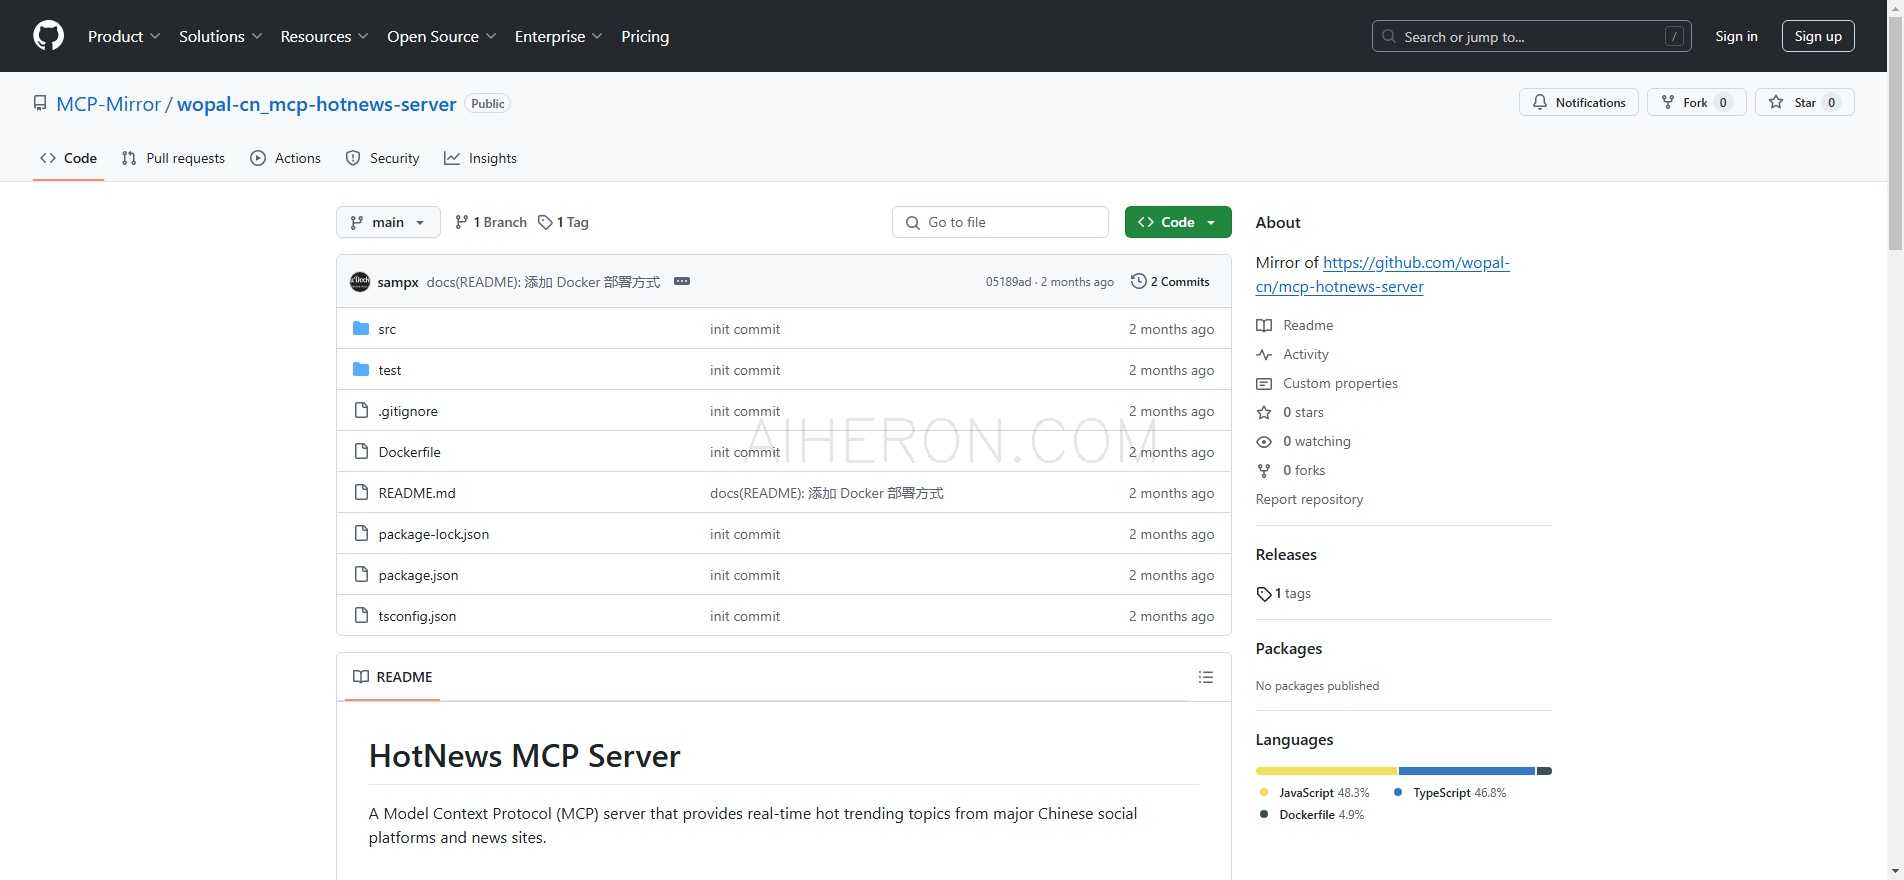
Task: Click the Dockerfile file icon
Action: 361,451
